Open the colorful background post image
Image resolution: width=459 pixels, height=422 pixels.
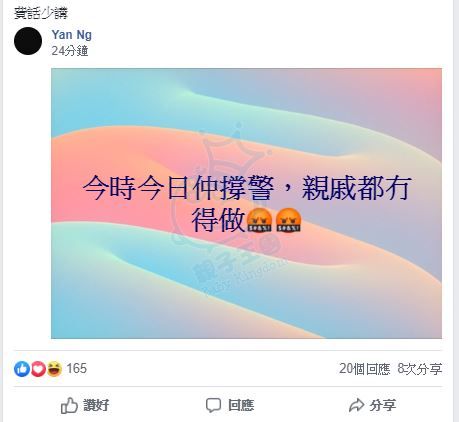246,203
